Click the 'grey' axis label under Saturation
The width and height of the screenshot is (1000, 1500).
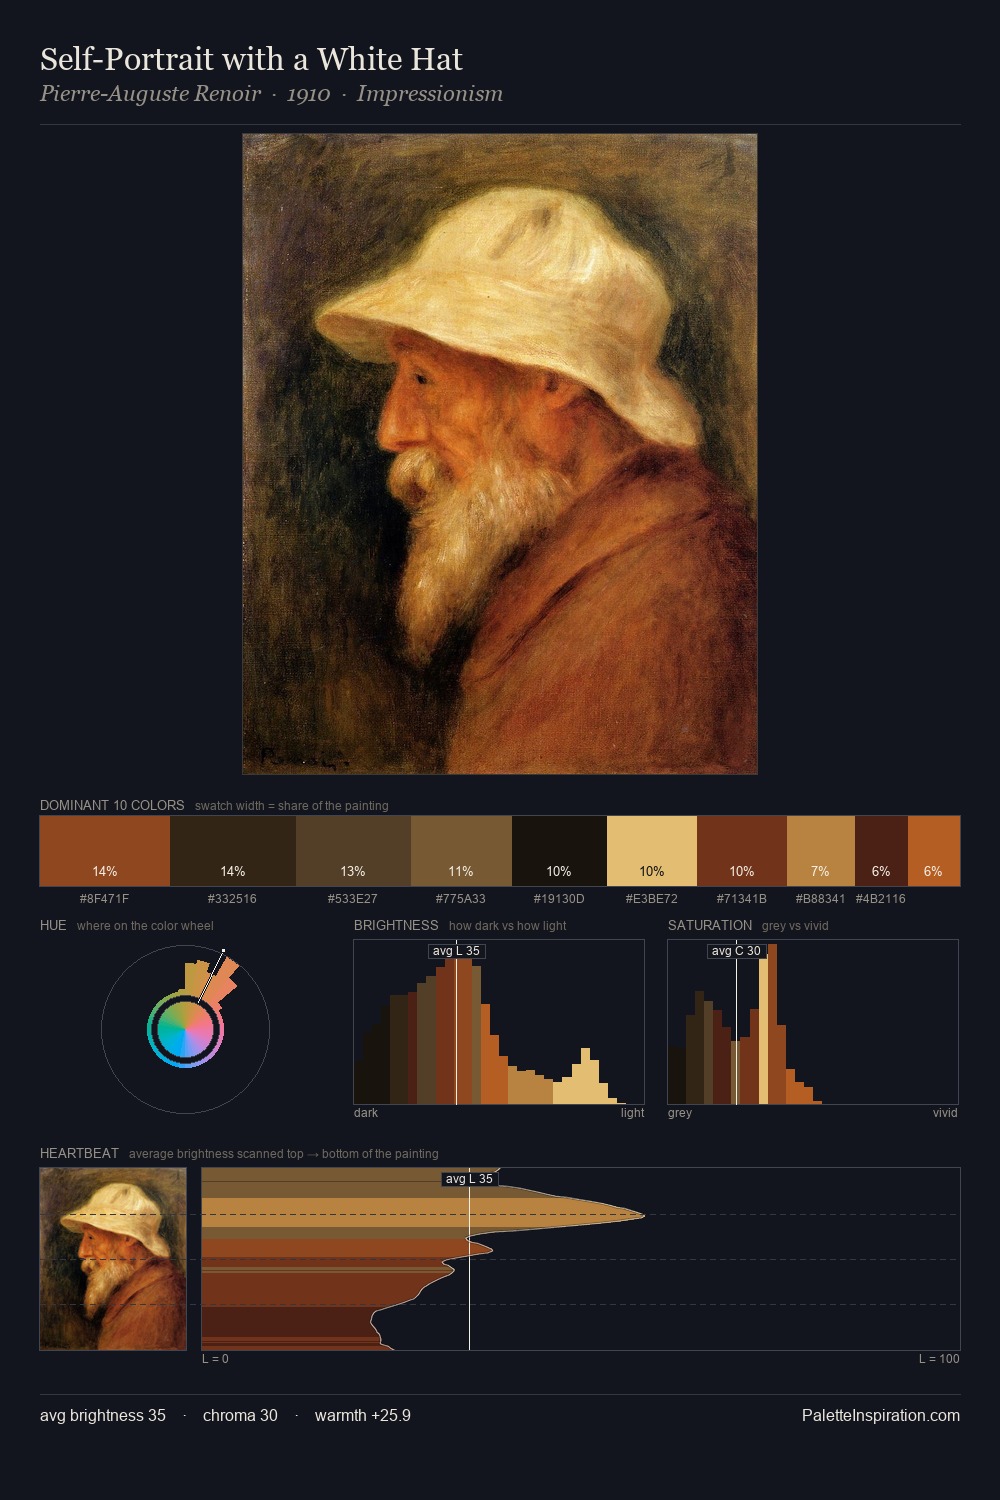click(x=680, y=1113)
